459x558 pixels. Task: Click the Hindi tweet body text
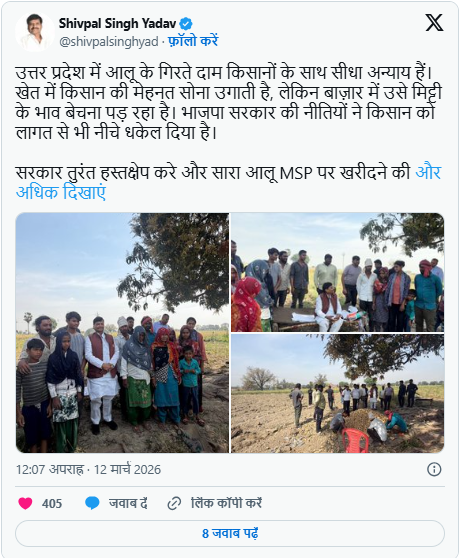(228, 102)
